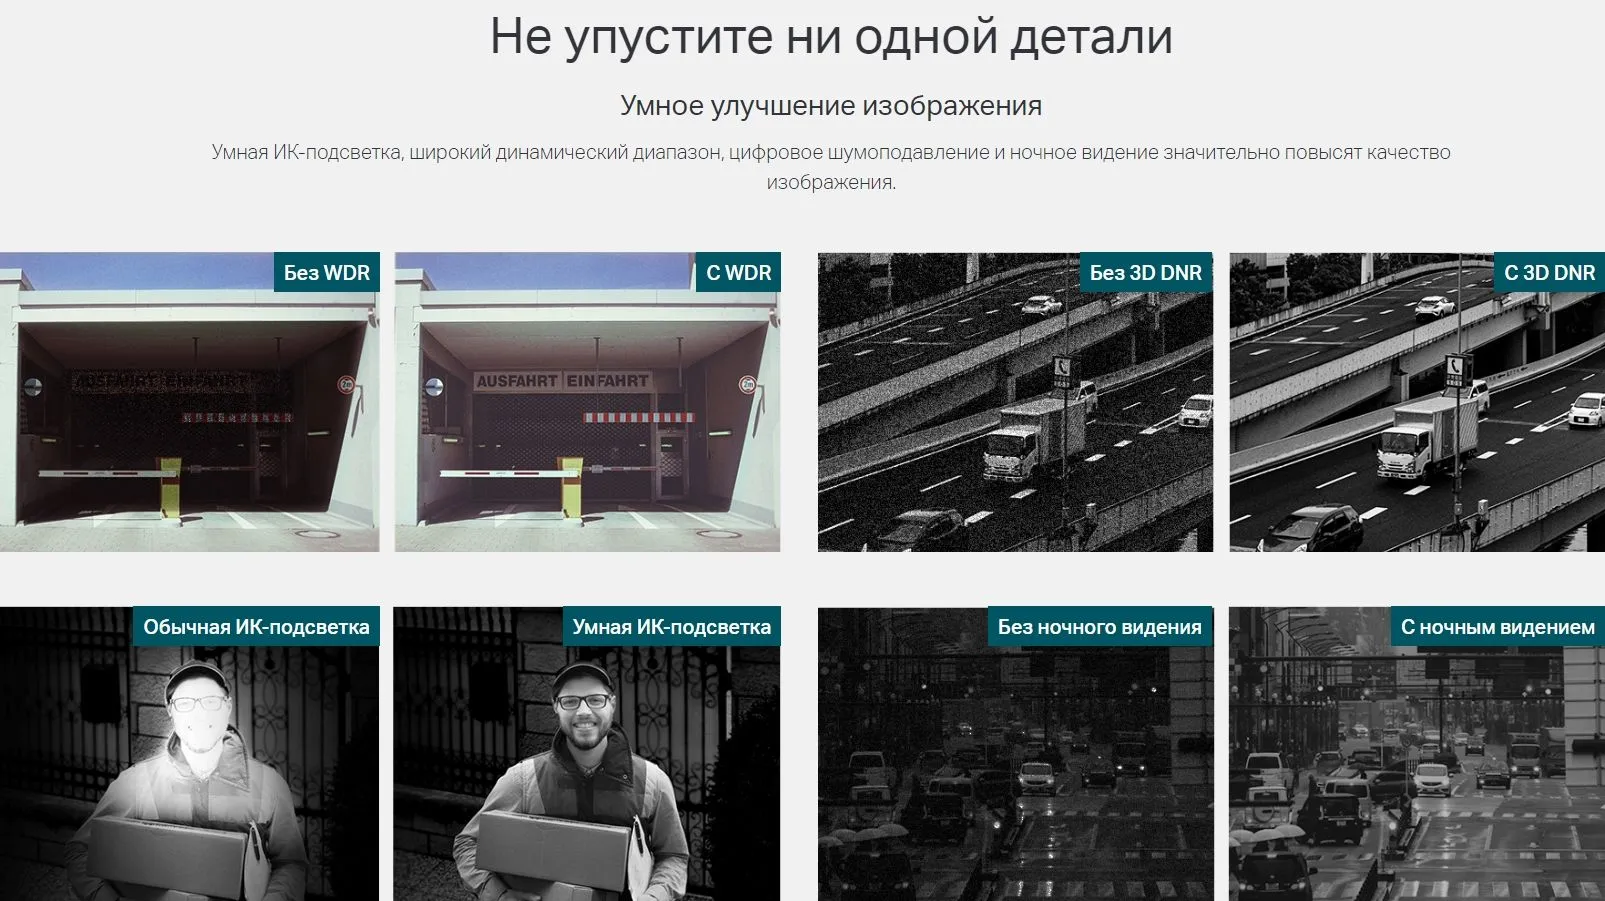This screenshot has width=1605, height=901.
Task: Click the 'Обычная ИК-подсветка' label
Action: click(256, 627)
